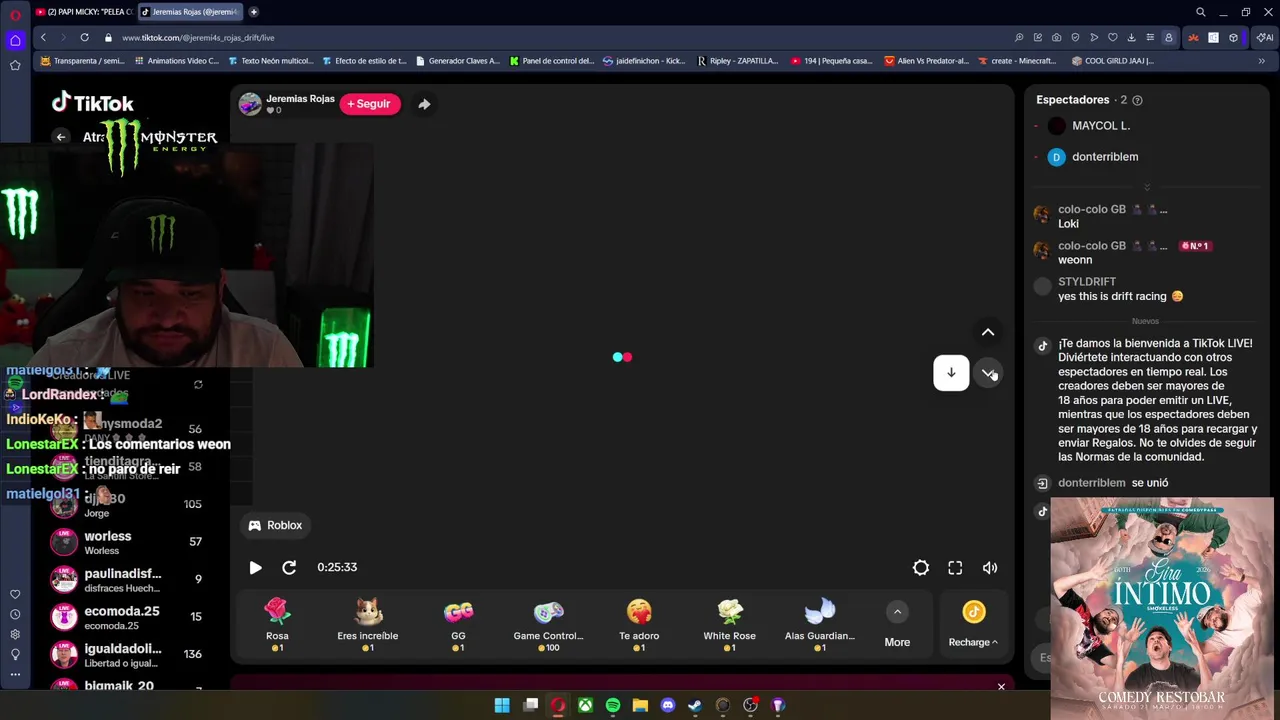The image size is (1280, 720).
Task: Open a new browser tab
Action: click(254, 12)
